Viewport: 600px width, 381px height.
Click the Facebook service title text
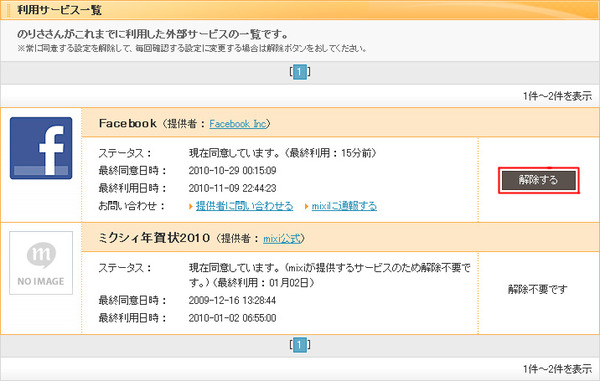pyautogui.click(x=127, y=123)
